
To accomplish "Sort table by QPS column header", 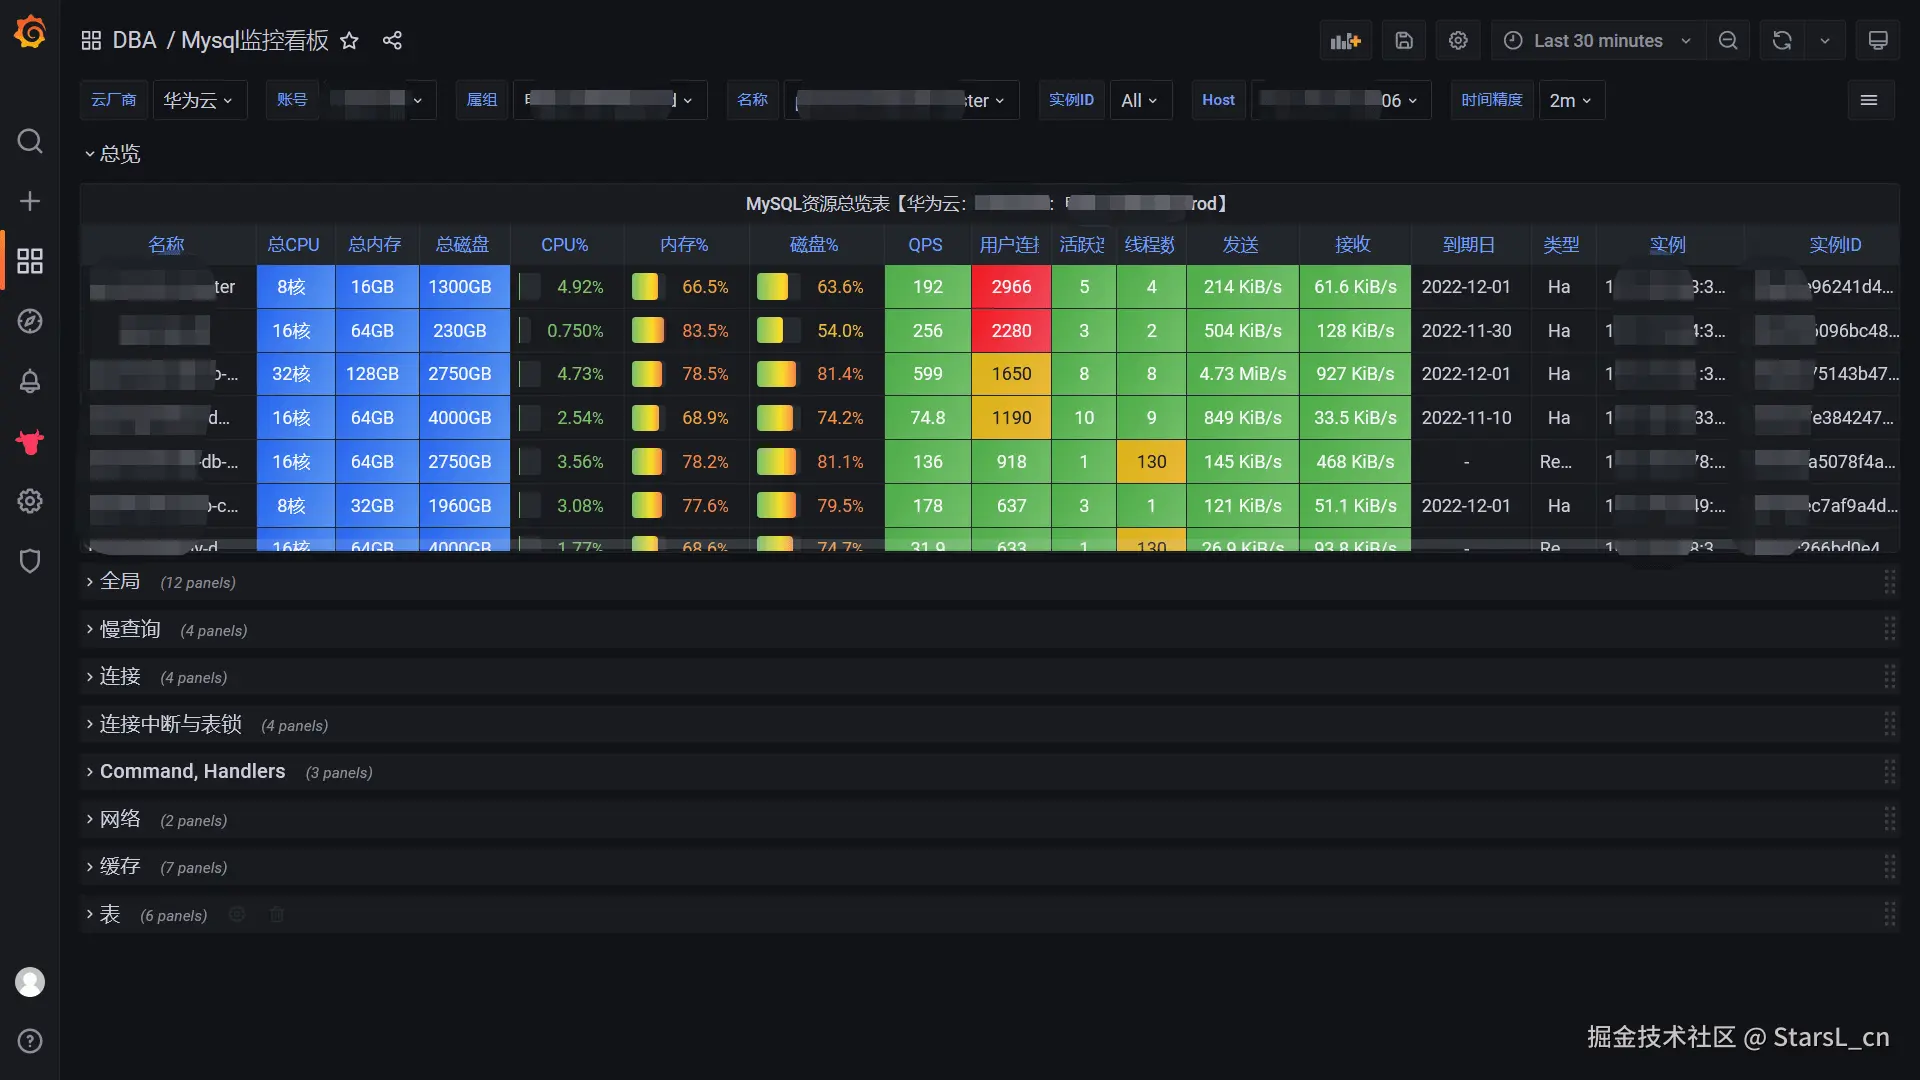I will pyautogui.click(x=925, y=245).
